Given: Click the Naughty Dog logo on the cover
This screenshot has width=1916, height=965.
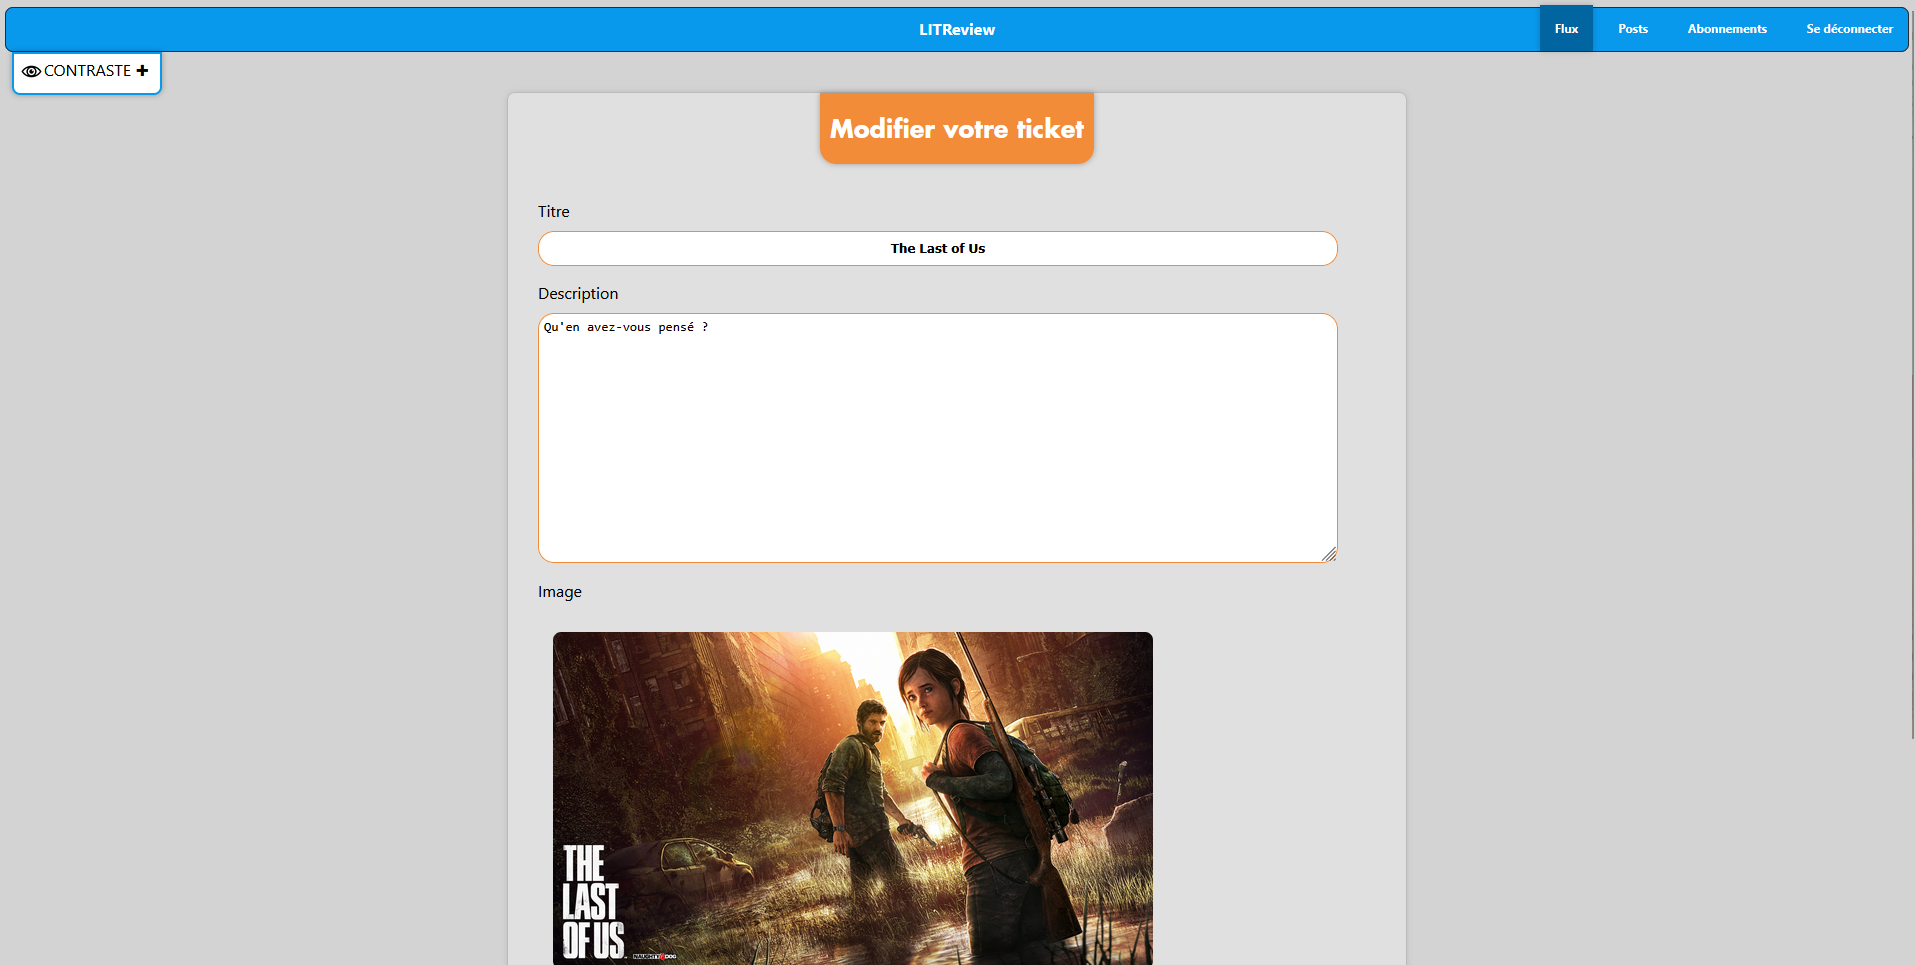Looking at the screenshot, I should point(654,956).
